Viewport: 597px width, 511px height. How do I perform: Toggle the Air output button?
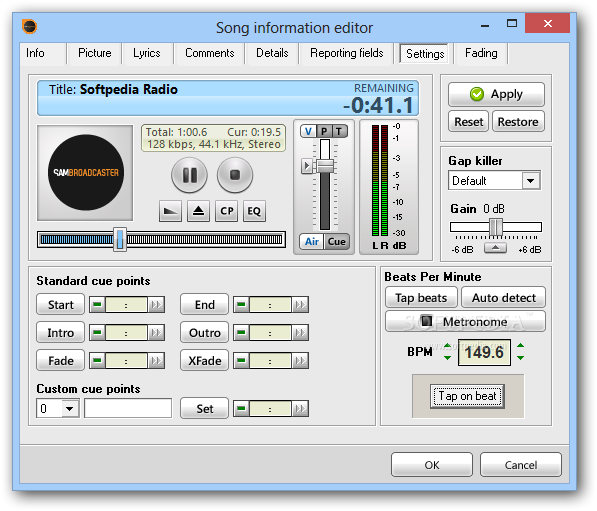(x=312, y=241)
